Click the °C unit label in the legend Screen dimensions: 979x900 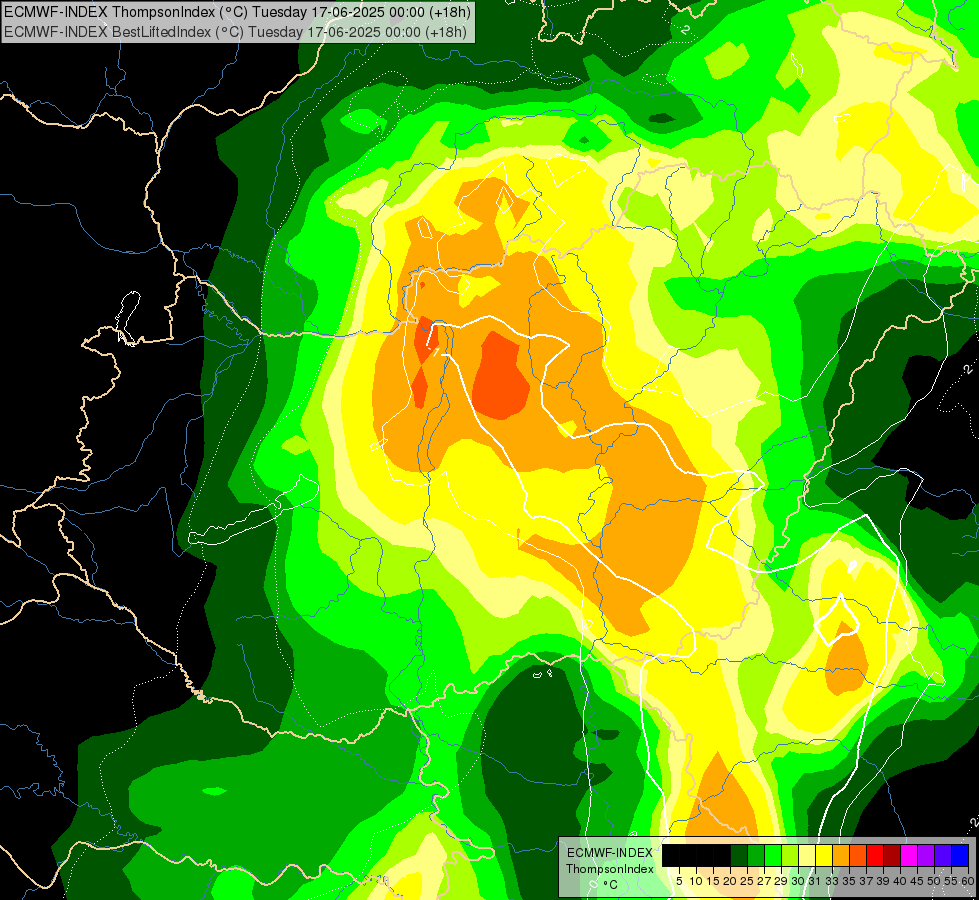click(x=610, y=885)
